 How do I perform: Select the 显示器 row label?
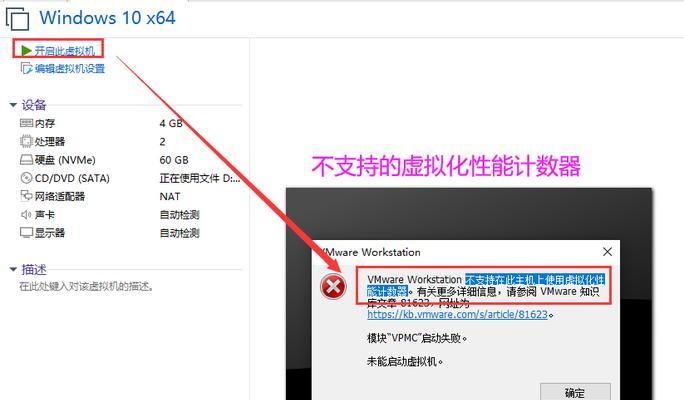(x=50, y=232)
